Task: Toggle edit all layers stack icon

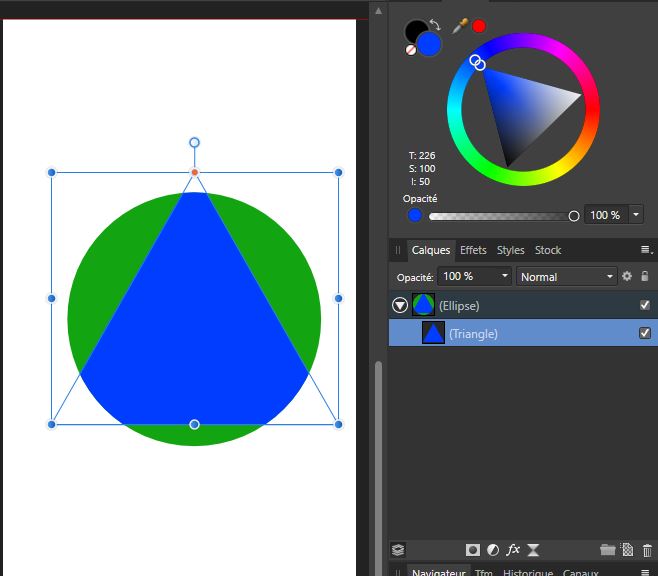Action: coord(398,550)
